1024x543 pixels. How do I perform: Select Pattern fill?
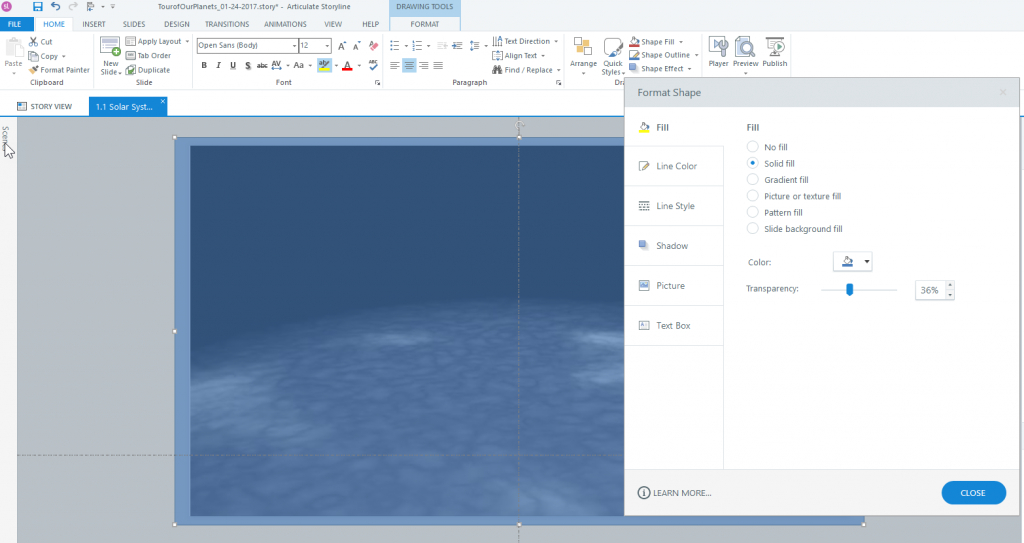(x=753, y=212)
